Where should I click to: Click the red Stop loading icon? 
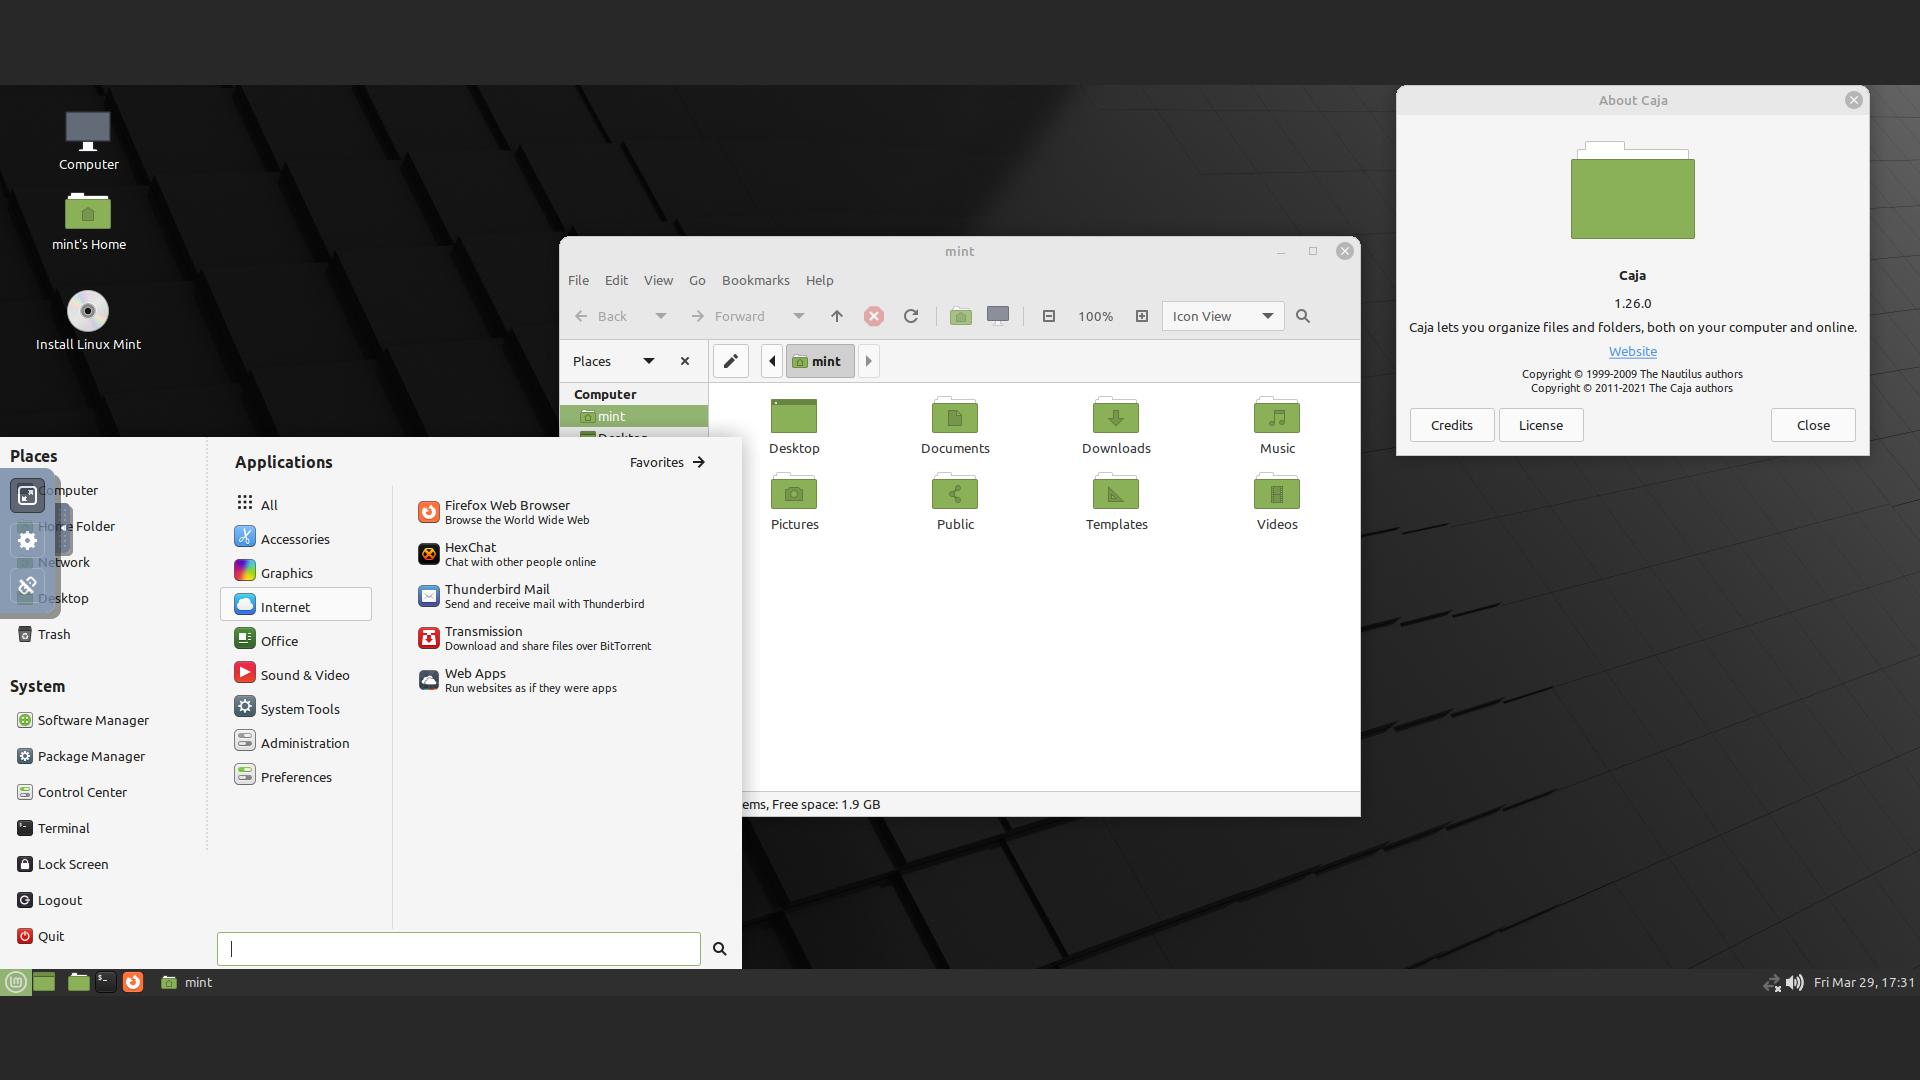[874, 316]
